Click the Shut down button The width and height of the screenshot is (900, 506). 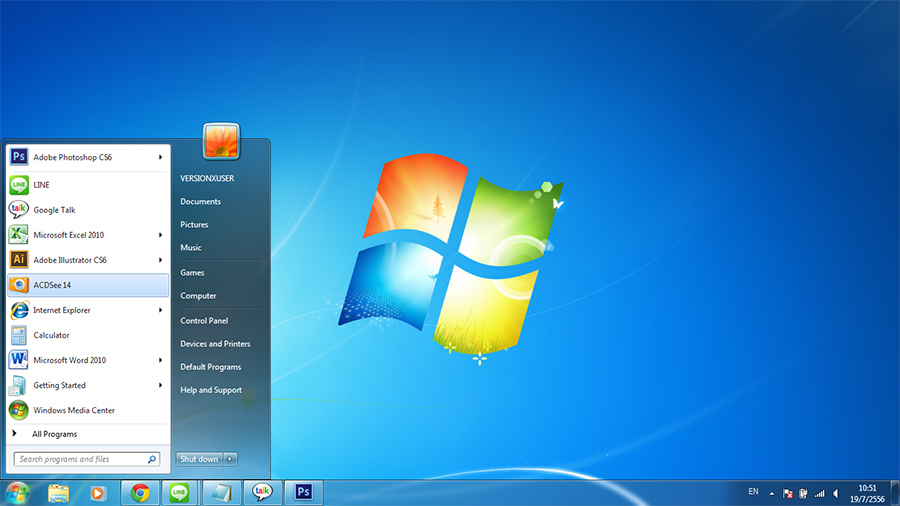[199, 459]
